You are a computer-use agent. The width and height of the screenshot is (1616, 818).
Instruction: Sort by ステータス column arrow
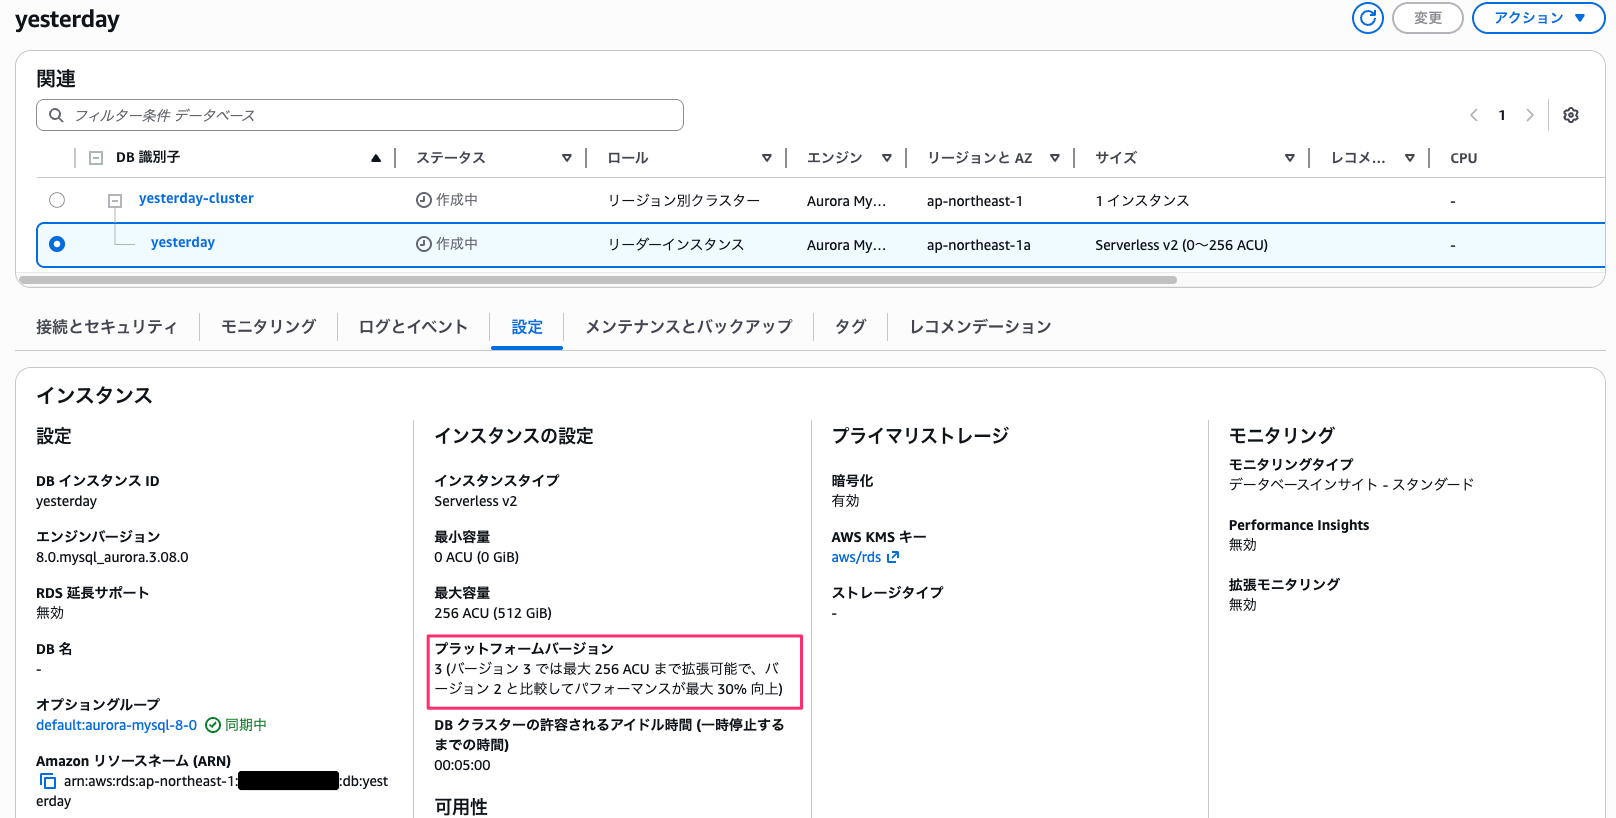[x=566, y=158]
